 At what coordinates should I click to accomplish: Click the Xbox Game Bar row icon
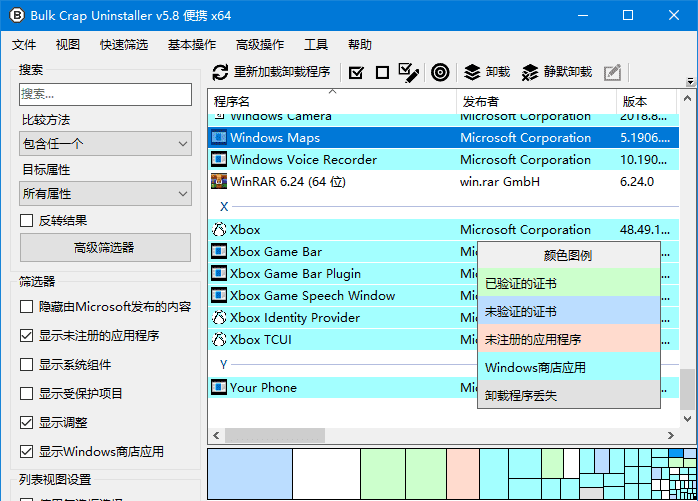(219, 251)
